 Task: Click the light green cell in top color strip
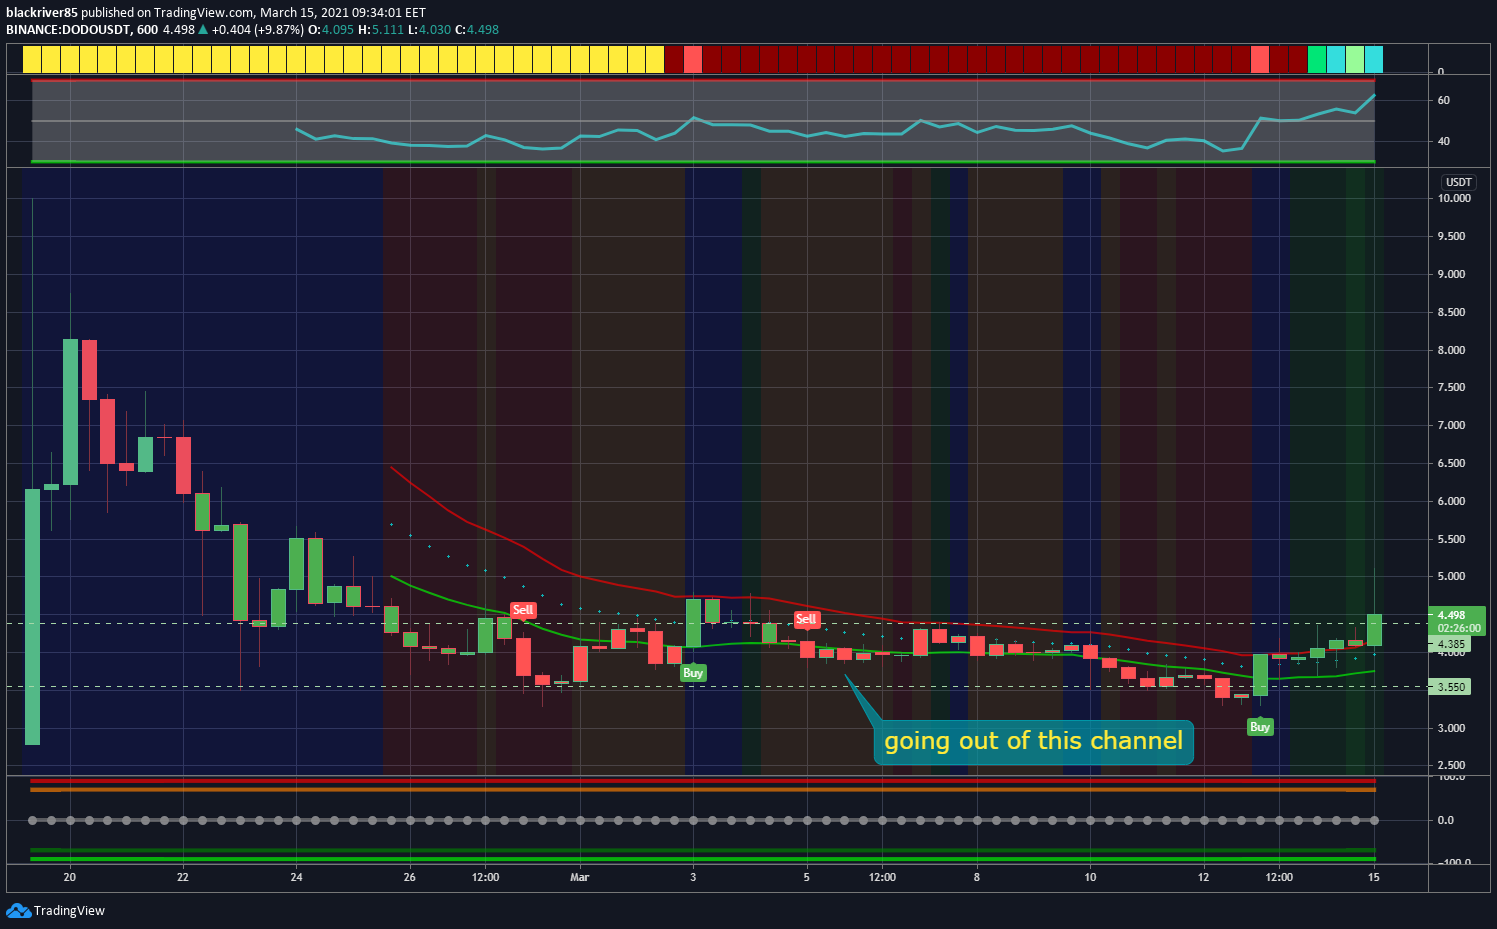(x=1355, y=60)
